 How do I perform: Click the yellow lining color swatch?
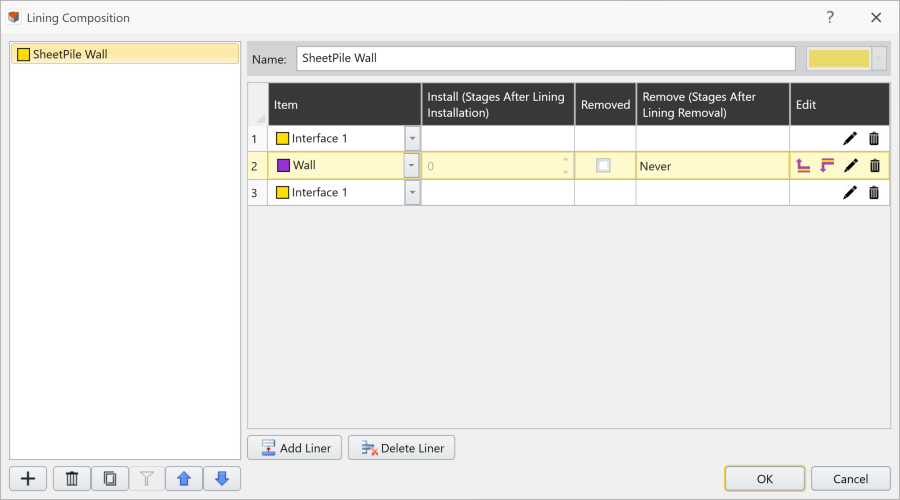[x=839, y=59]
